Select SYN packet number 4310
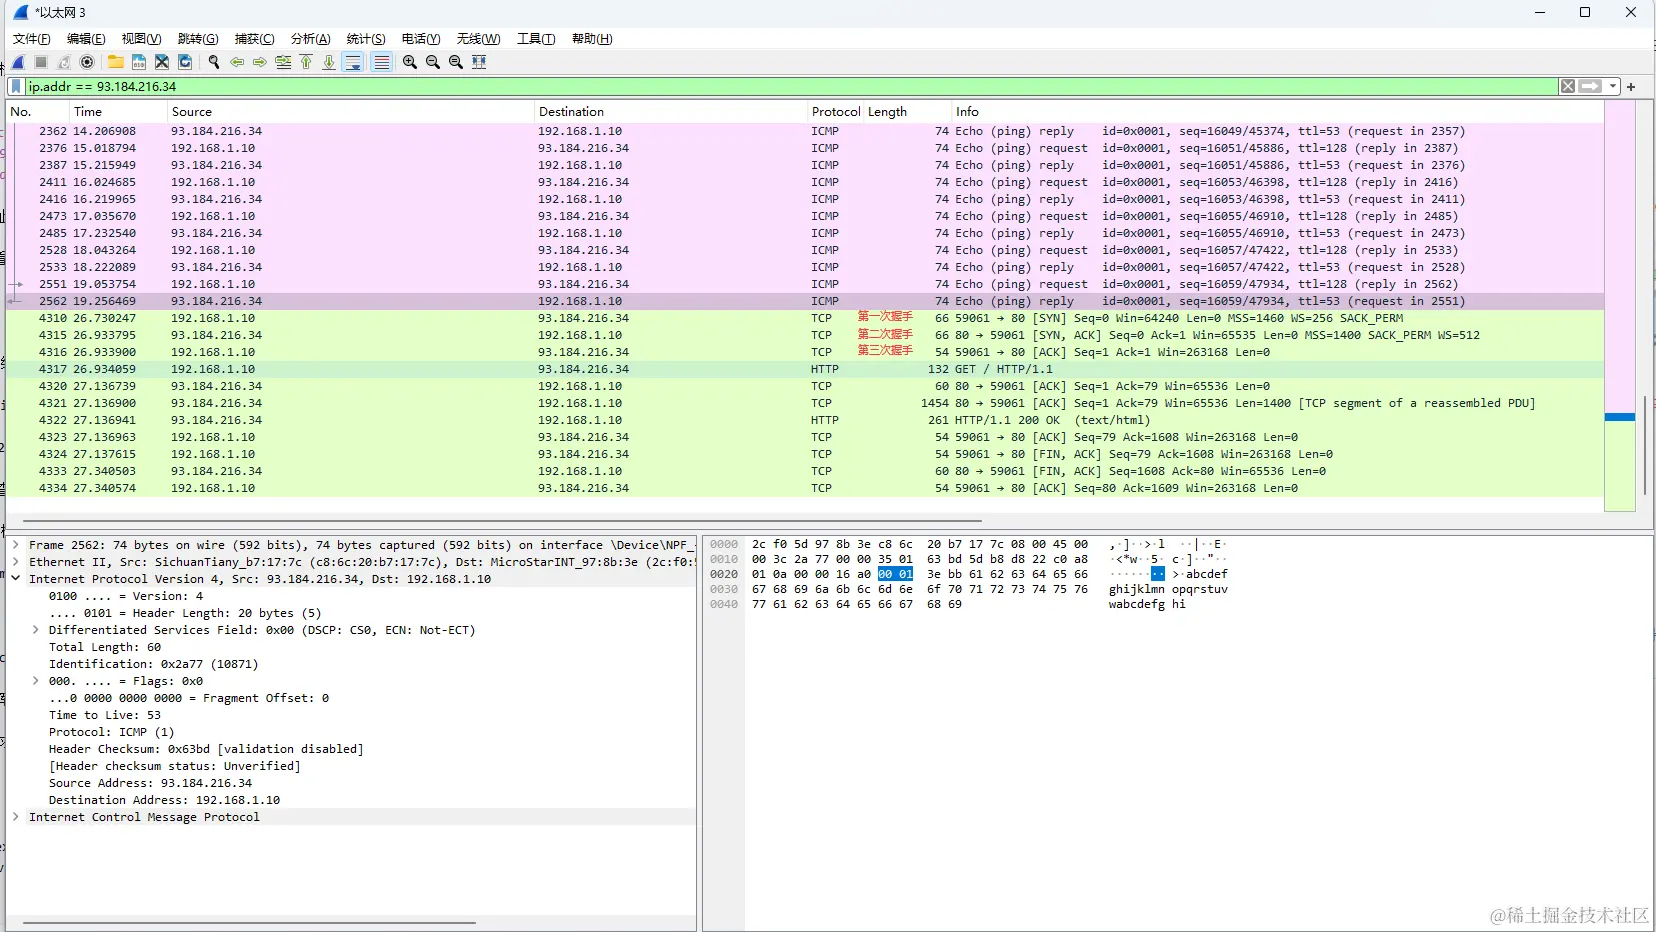This screenshot has height=932, width=1656. [805, 318]
